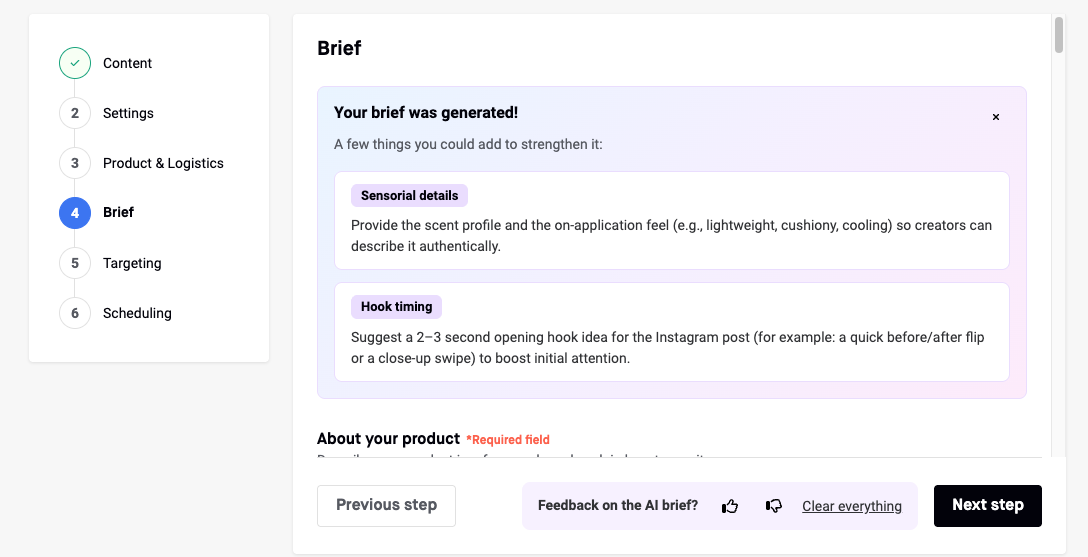The height and width of the screenshot is (557, 1088).
Task: Jump to the Scheduling step label
Action: [x=137, y=313]
